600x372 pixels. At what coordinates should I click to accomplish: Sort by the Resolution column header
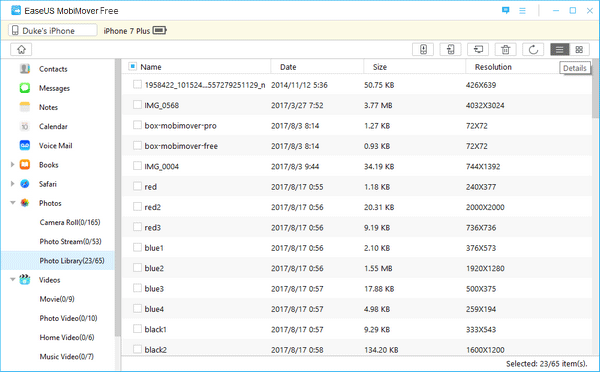pyautogui.click(x=493, y=67)
